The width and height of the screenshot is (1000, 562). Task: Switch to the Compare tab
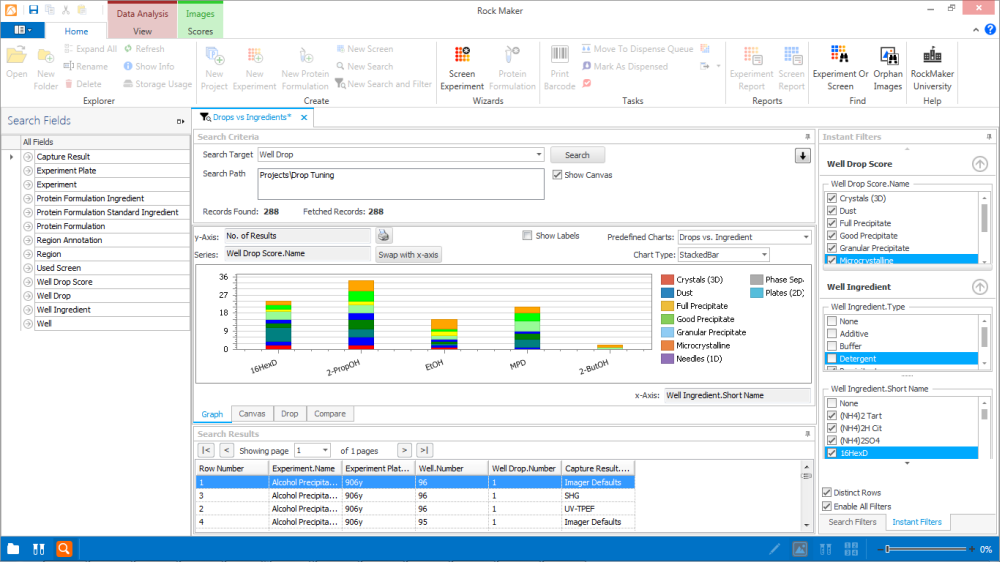tap(330, 414)
